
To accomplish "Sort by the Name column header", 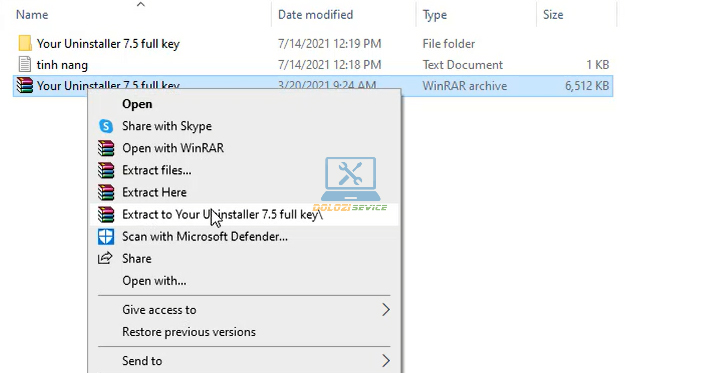I will 32,15.
